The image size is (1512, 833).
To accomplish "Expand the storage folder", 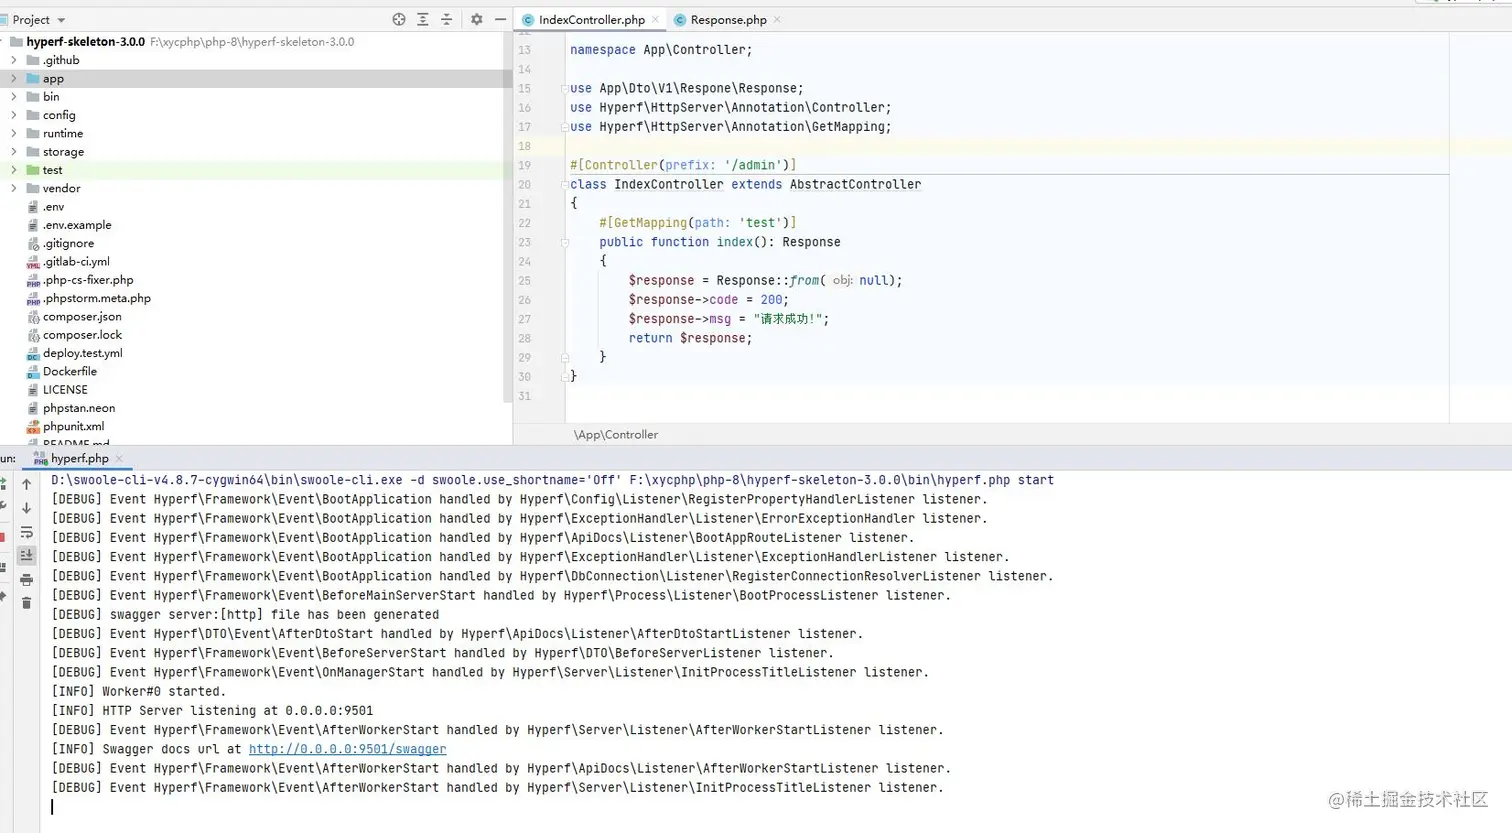I will [14, 152].
